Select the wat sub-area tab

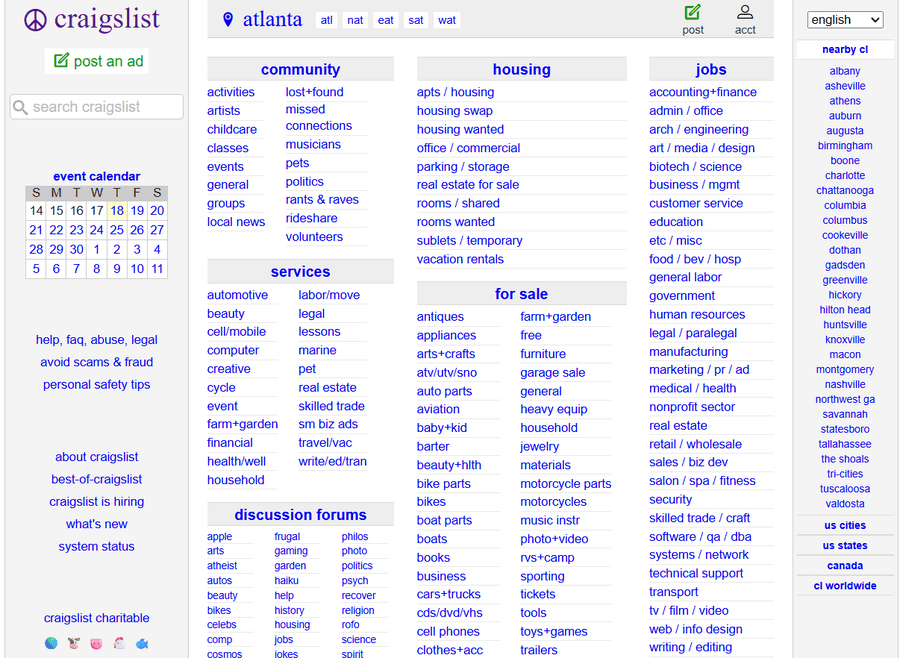[x=447, y=20]
